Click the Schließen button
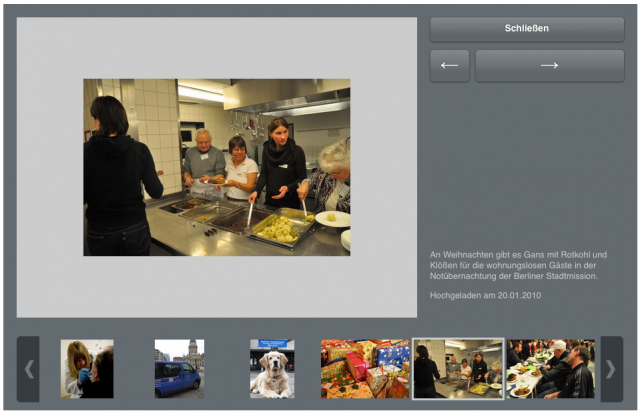Screen dimensions: 640x413 click(526, 29)
